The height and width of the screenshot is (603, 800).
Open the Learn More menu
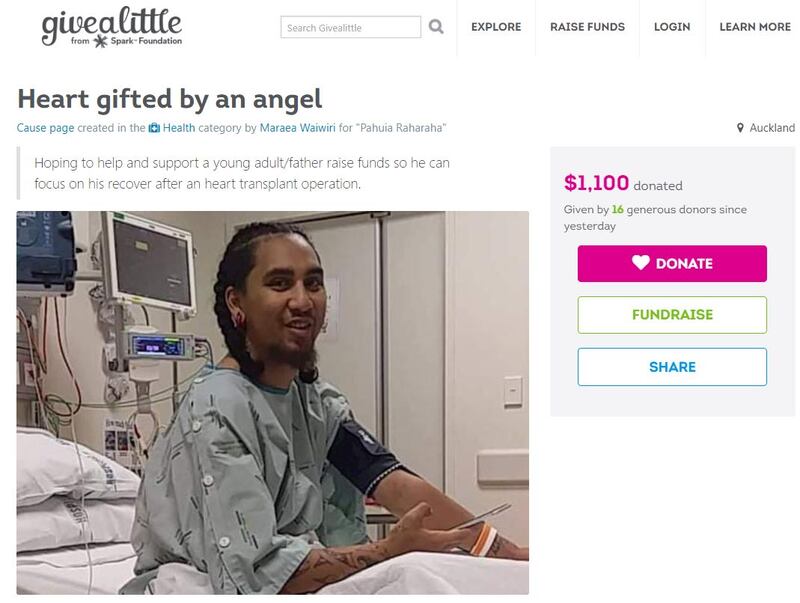tap(755, 27)
